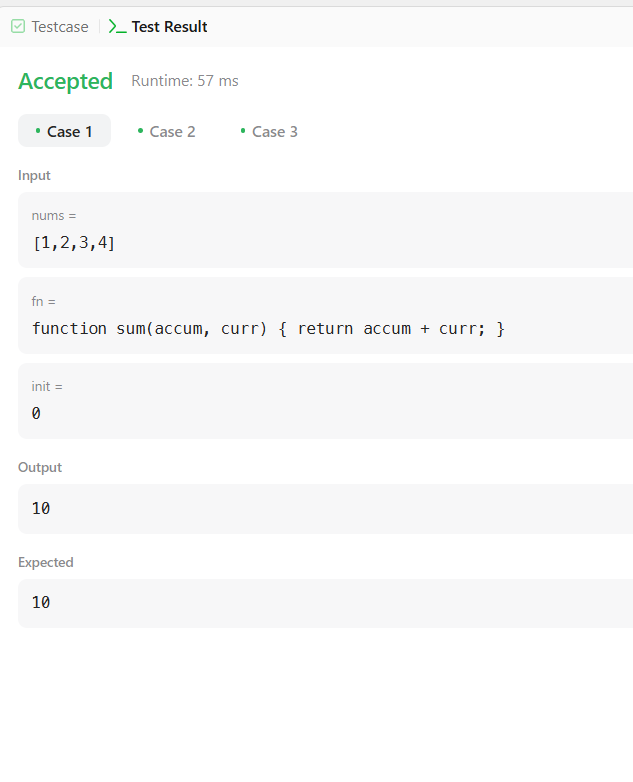Click the Runtime: 57 ms label
This screenshot has height=782, width=633.
tap(185, 81)
